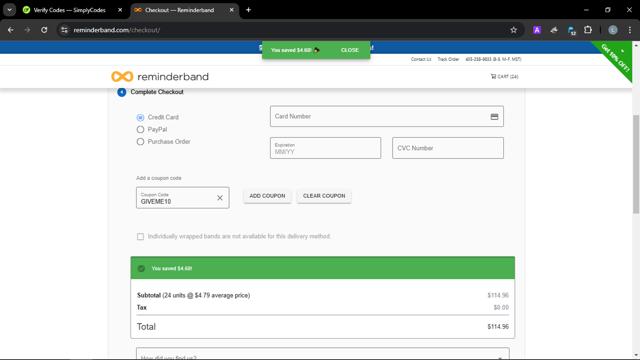The width and height of the screenshot is (640, 360).
Task: Open the How did you find us dropdown
Action: click(x=322, y=354)
